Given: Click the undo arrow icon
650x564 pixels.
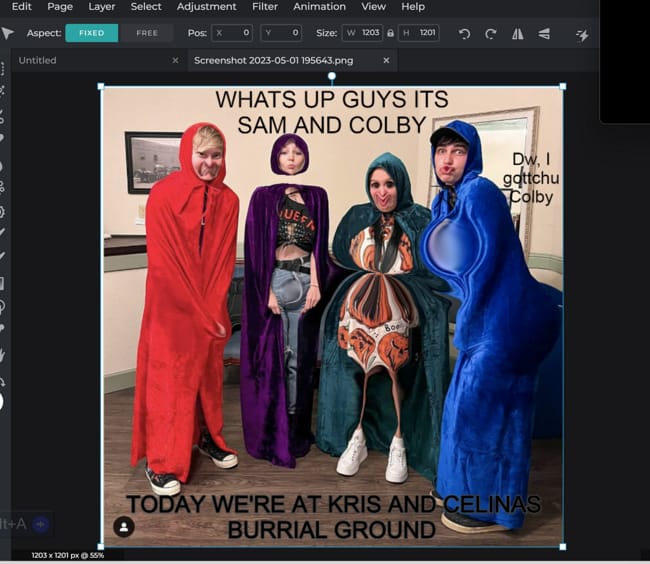Looking at the screenshot, I should point(464,33).
